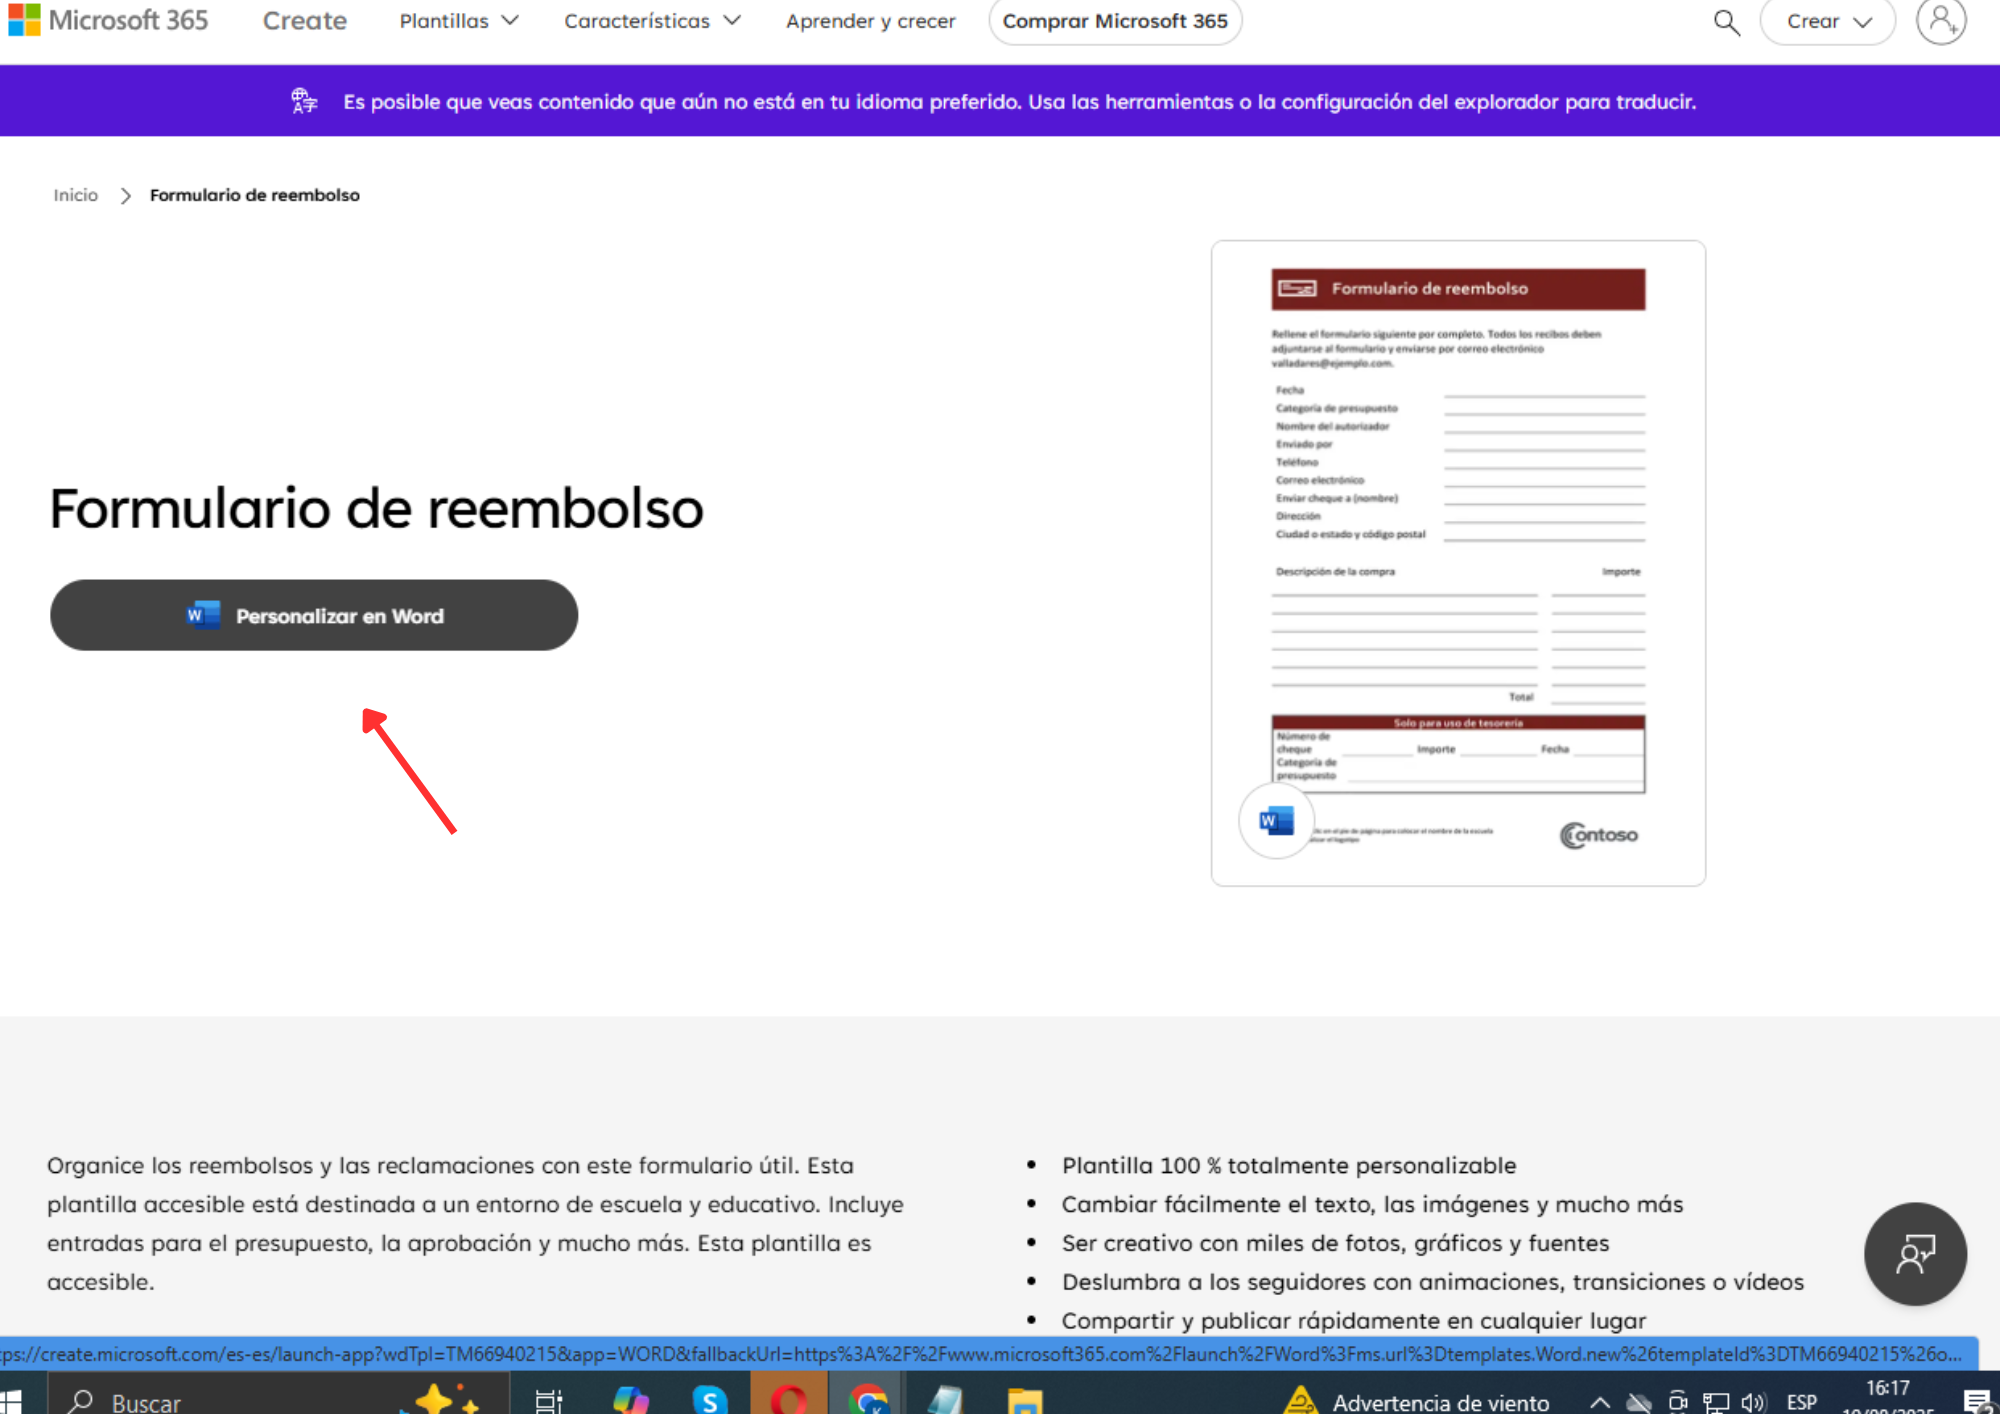Click the Contoso logo on preview
The height and width of the screenshot is (1414, 2000).
pos(1599,834)
